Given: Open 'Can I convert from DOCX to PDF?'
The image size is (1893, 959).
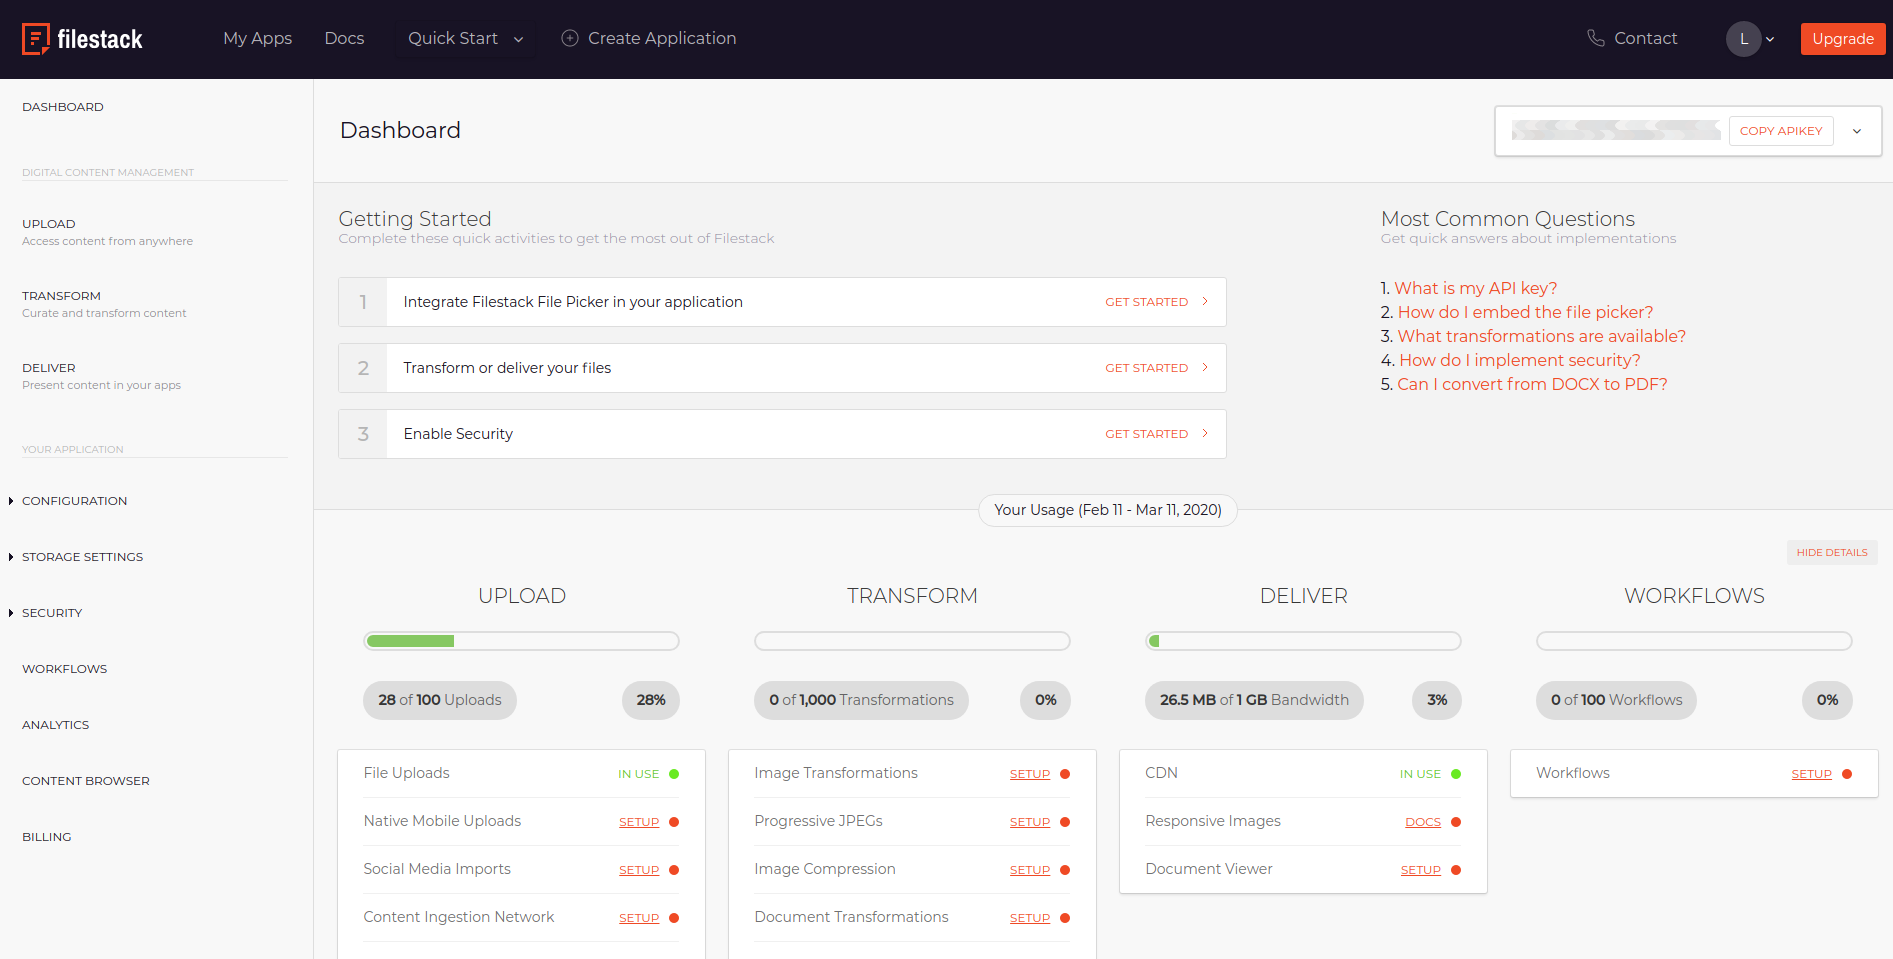Looking at the screenshot, I should (1532, 384).
